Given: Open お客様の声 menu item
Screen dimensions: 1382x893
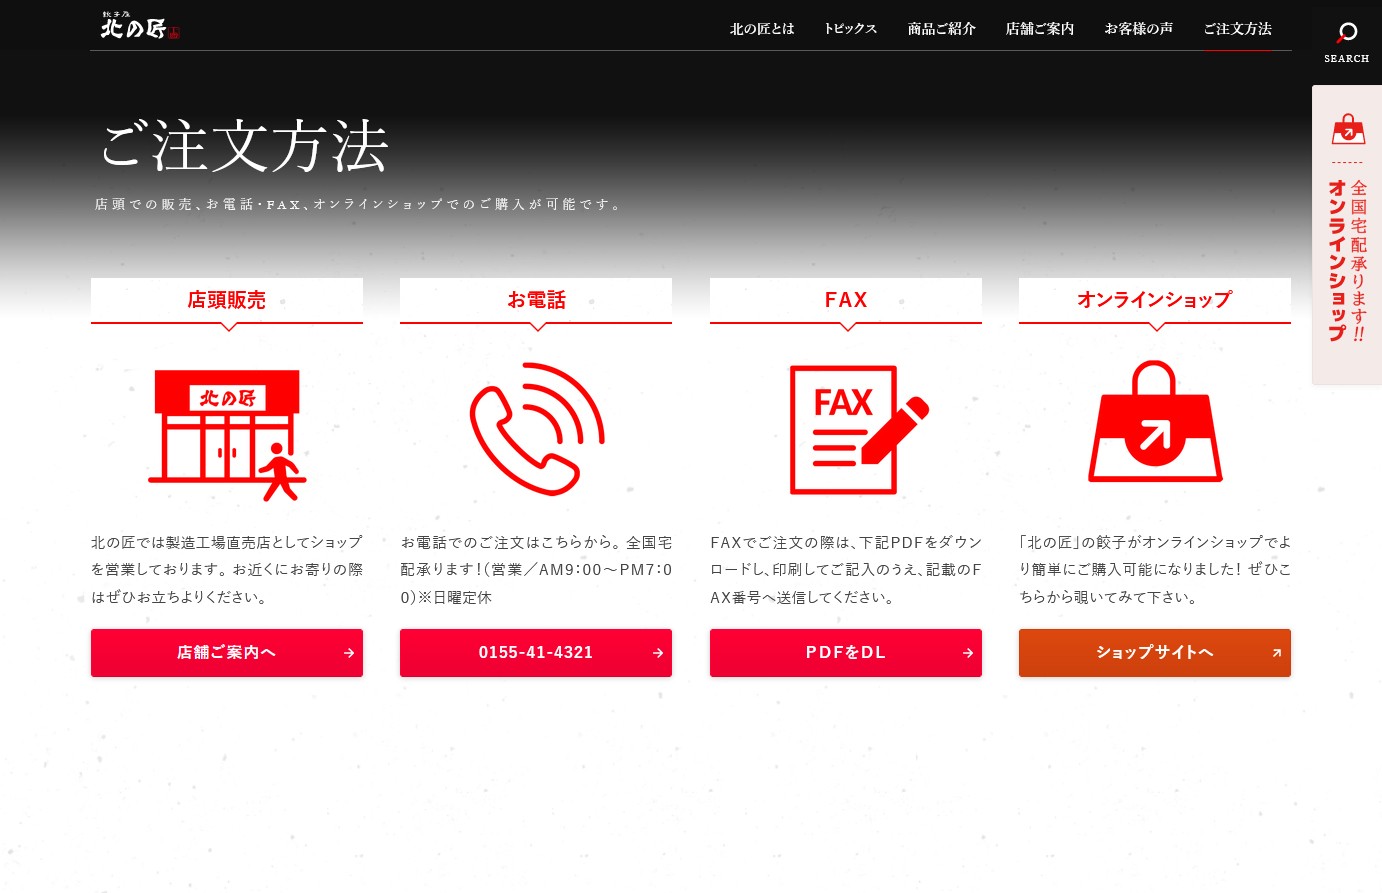Looking at the screenshot, I should point(1139,29).
